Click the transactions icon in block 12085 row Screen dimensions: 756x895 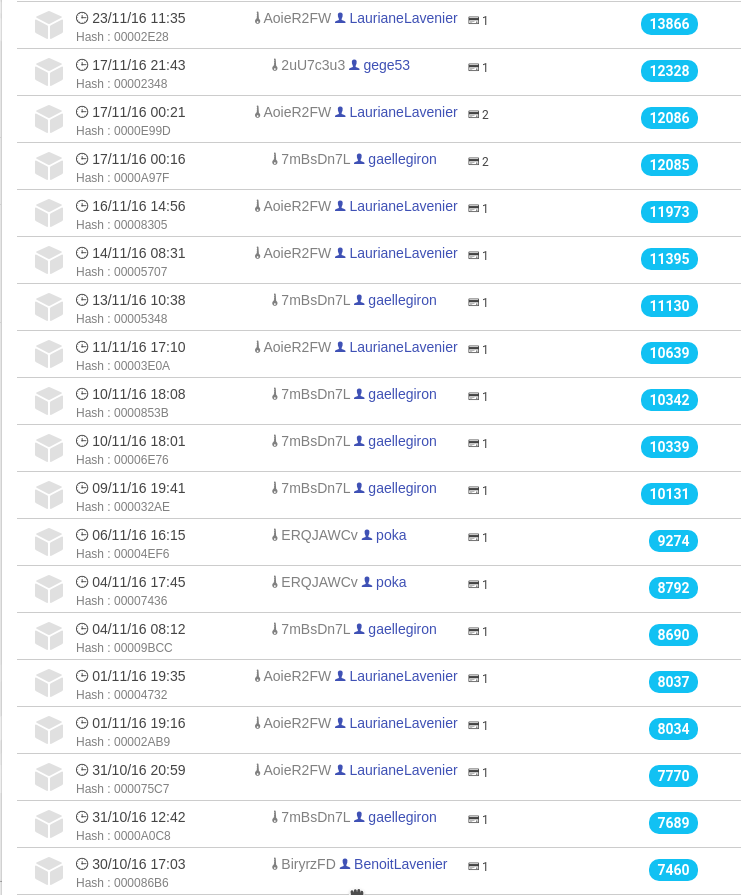[x=473, y=162]
